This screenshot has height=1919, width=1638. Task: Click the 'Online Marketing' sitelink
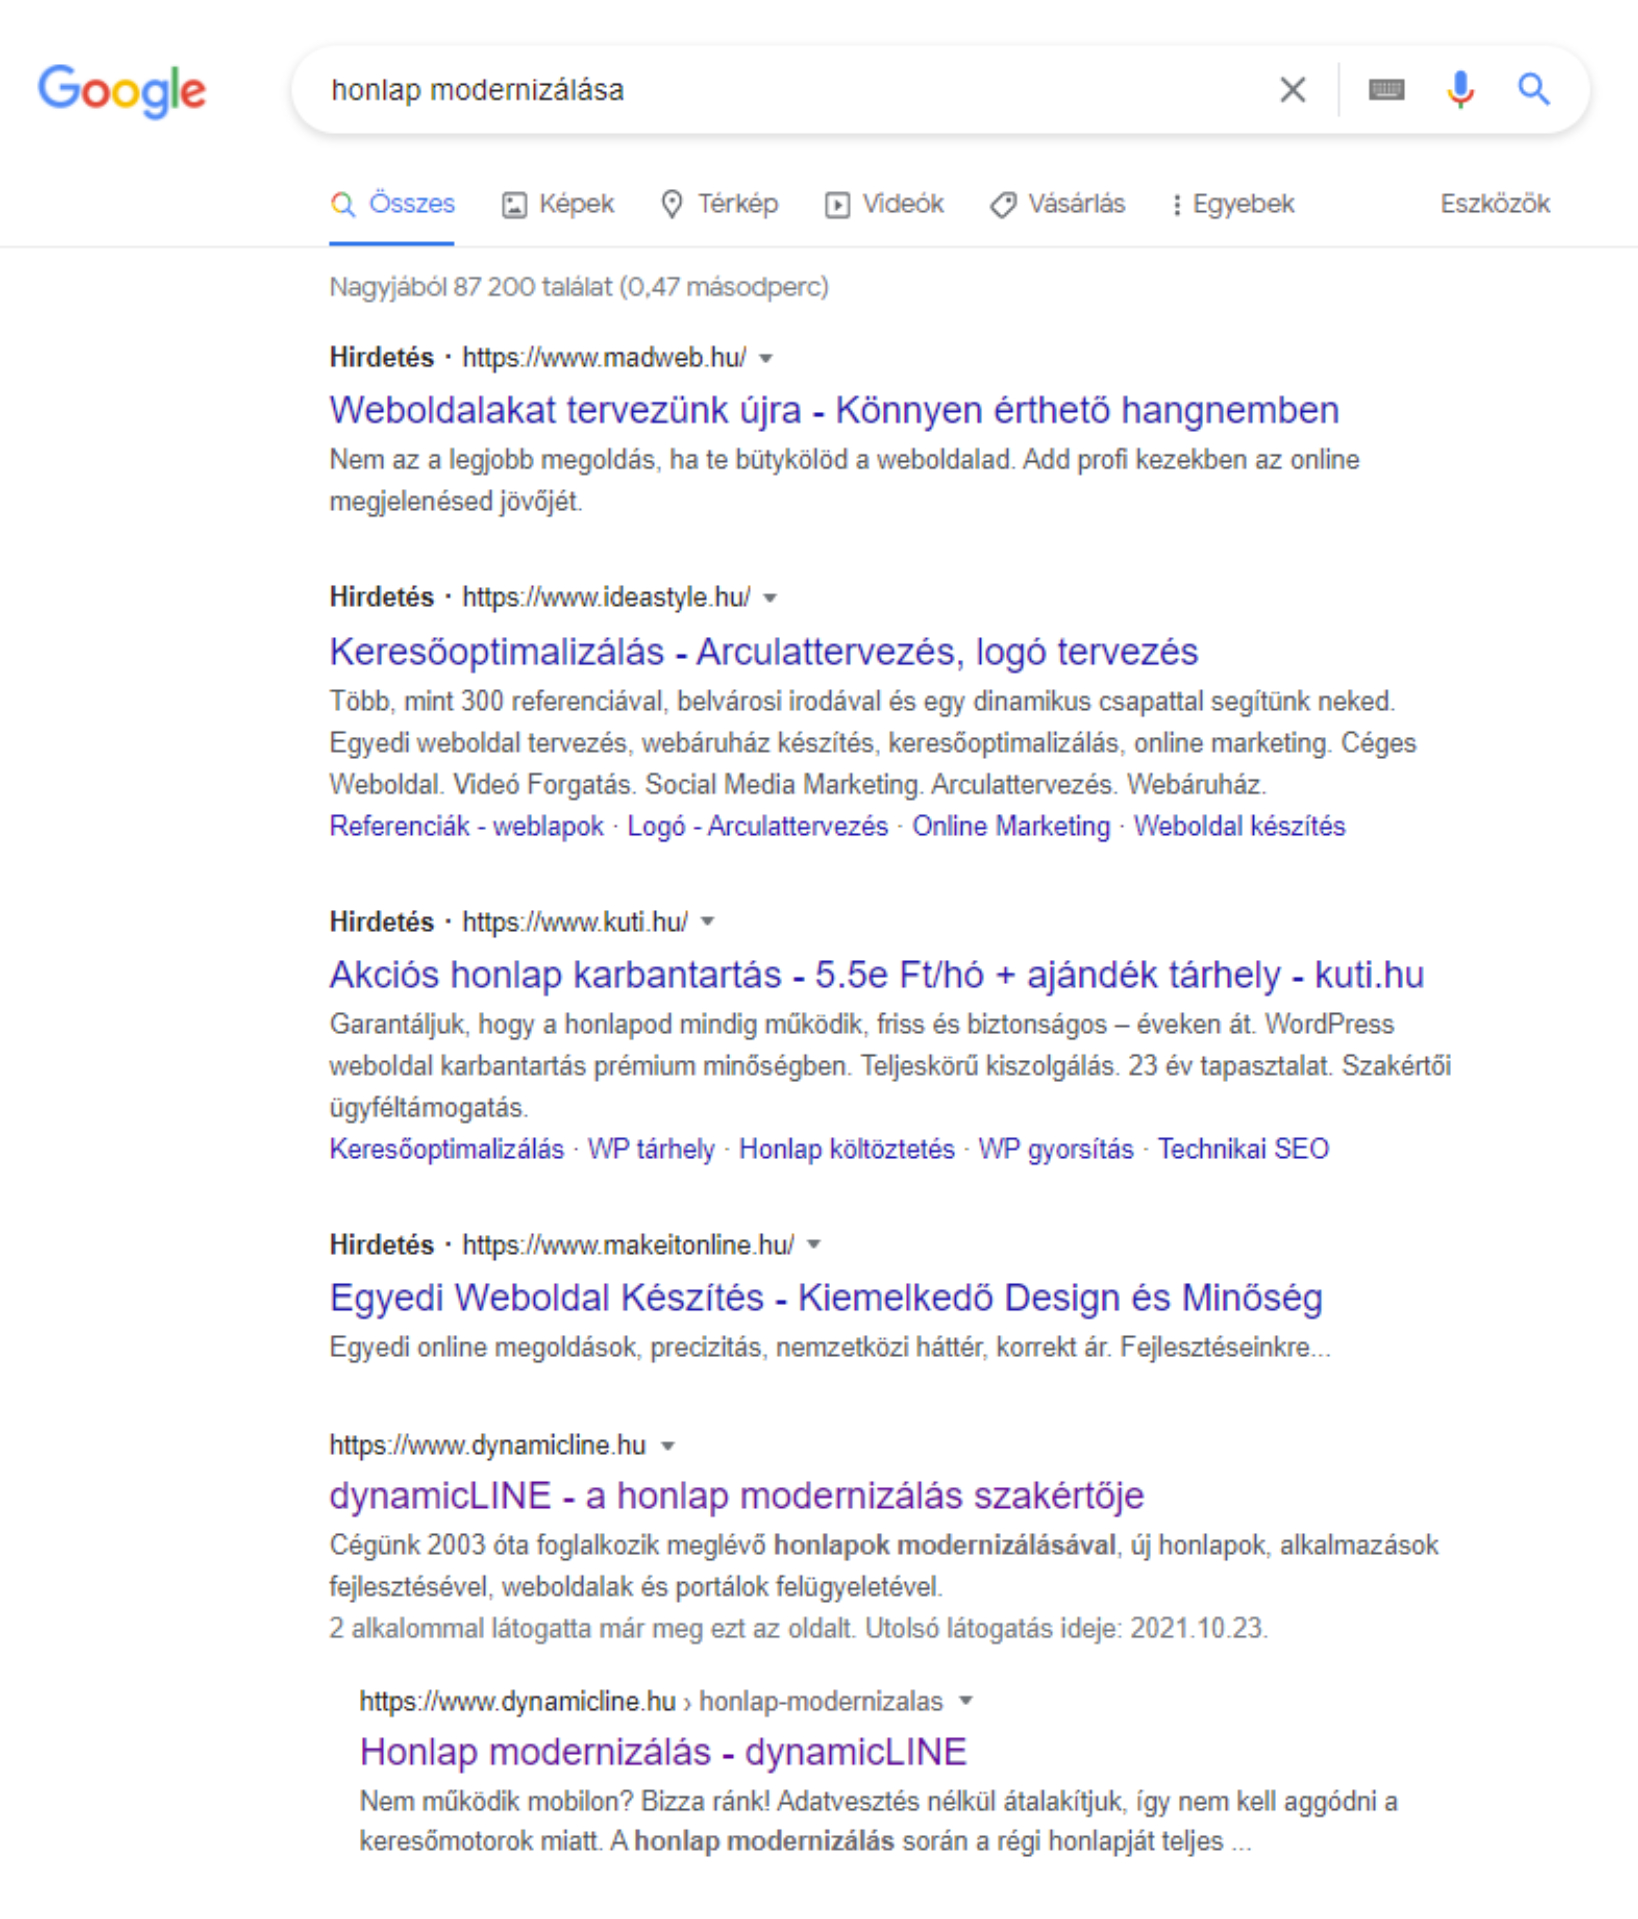pyautogui.click(x=1011, y=827)
